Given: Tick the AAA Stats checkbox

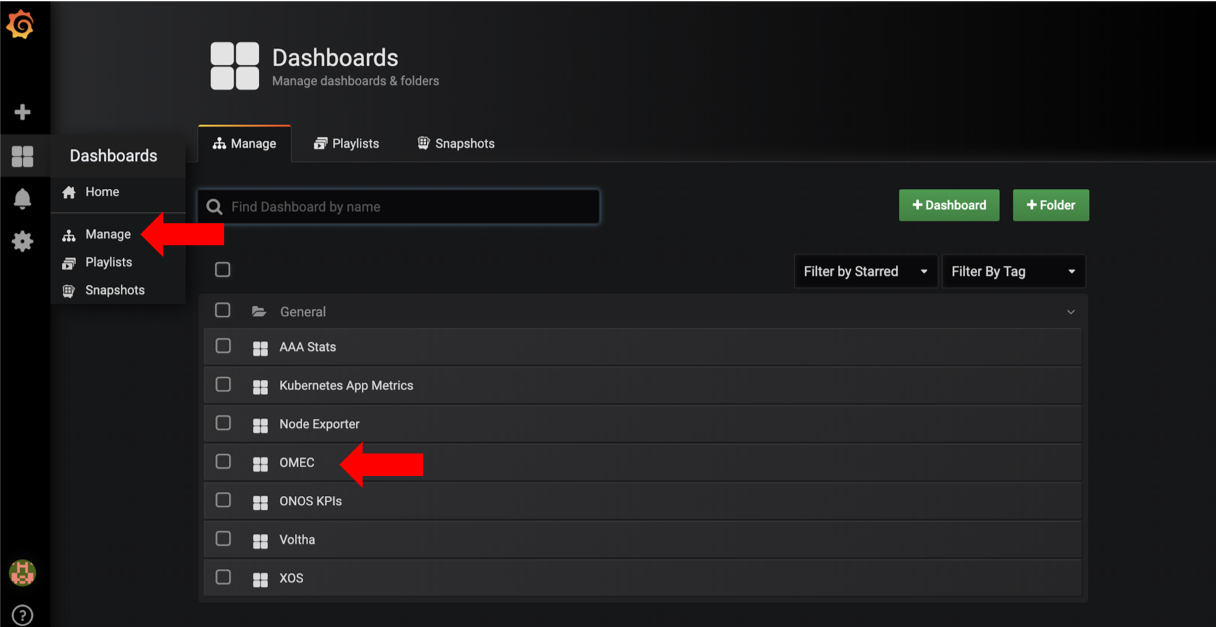Looking at the screenshot, I should tap(223, 346).
